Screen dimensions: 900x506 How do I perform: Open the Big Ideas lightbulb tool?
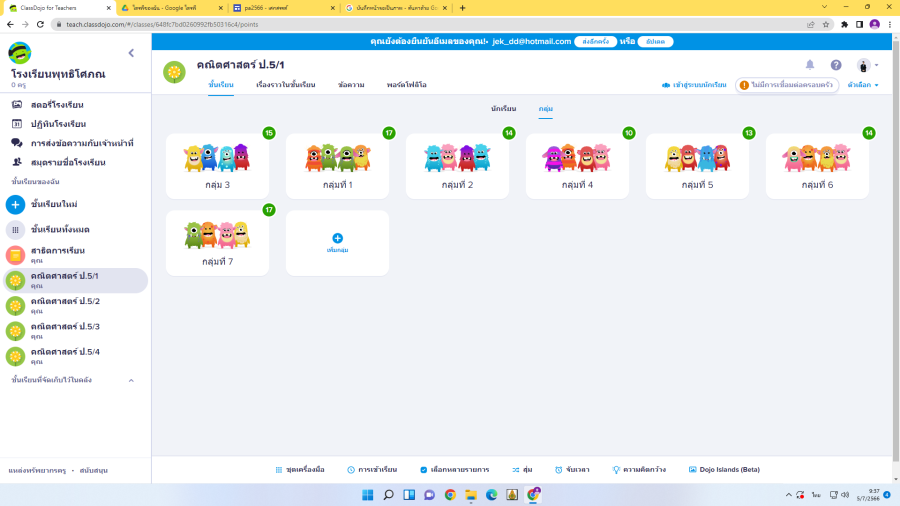click(639, 469)
